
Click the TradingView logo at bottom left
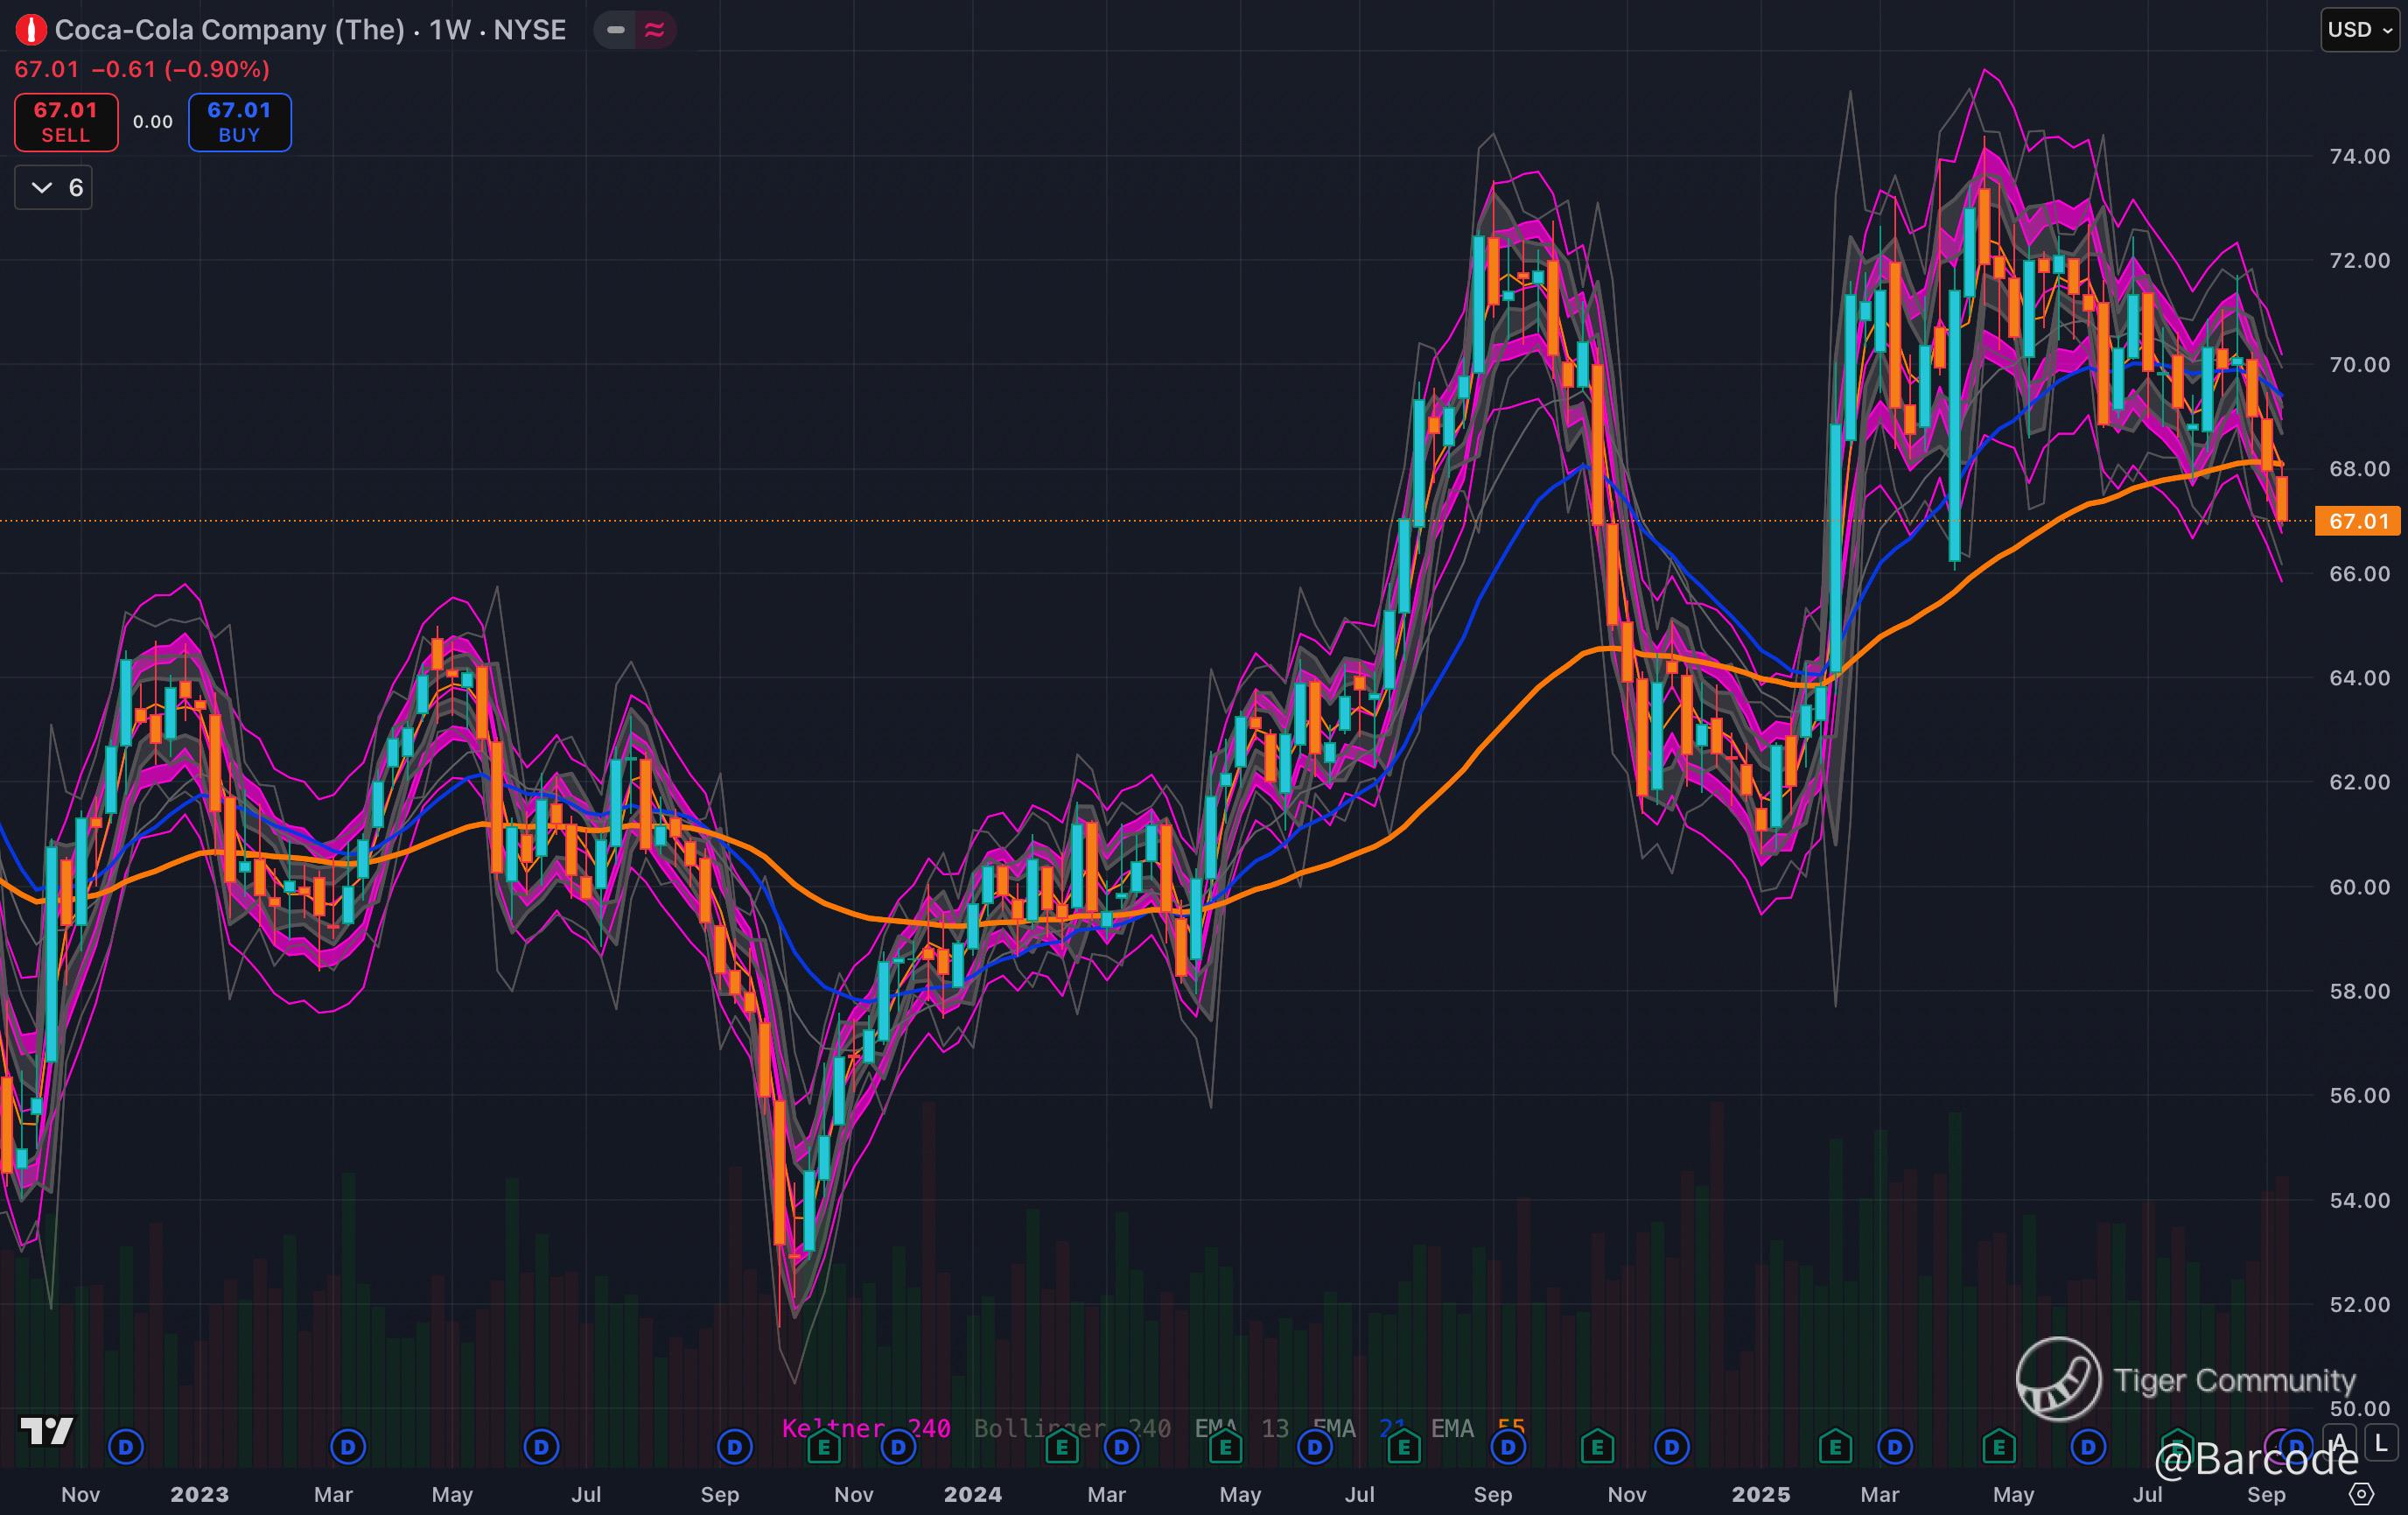pos(47,1431)
